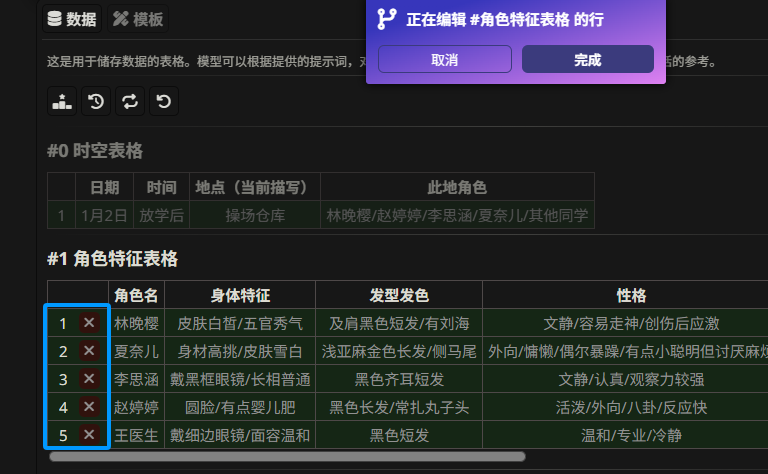Click the #1 角色特征表格 title
The height and width of the screenshot is (474, 768).
(112, 259)
